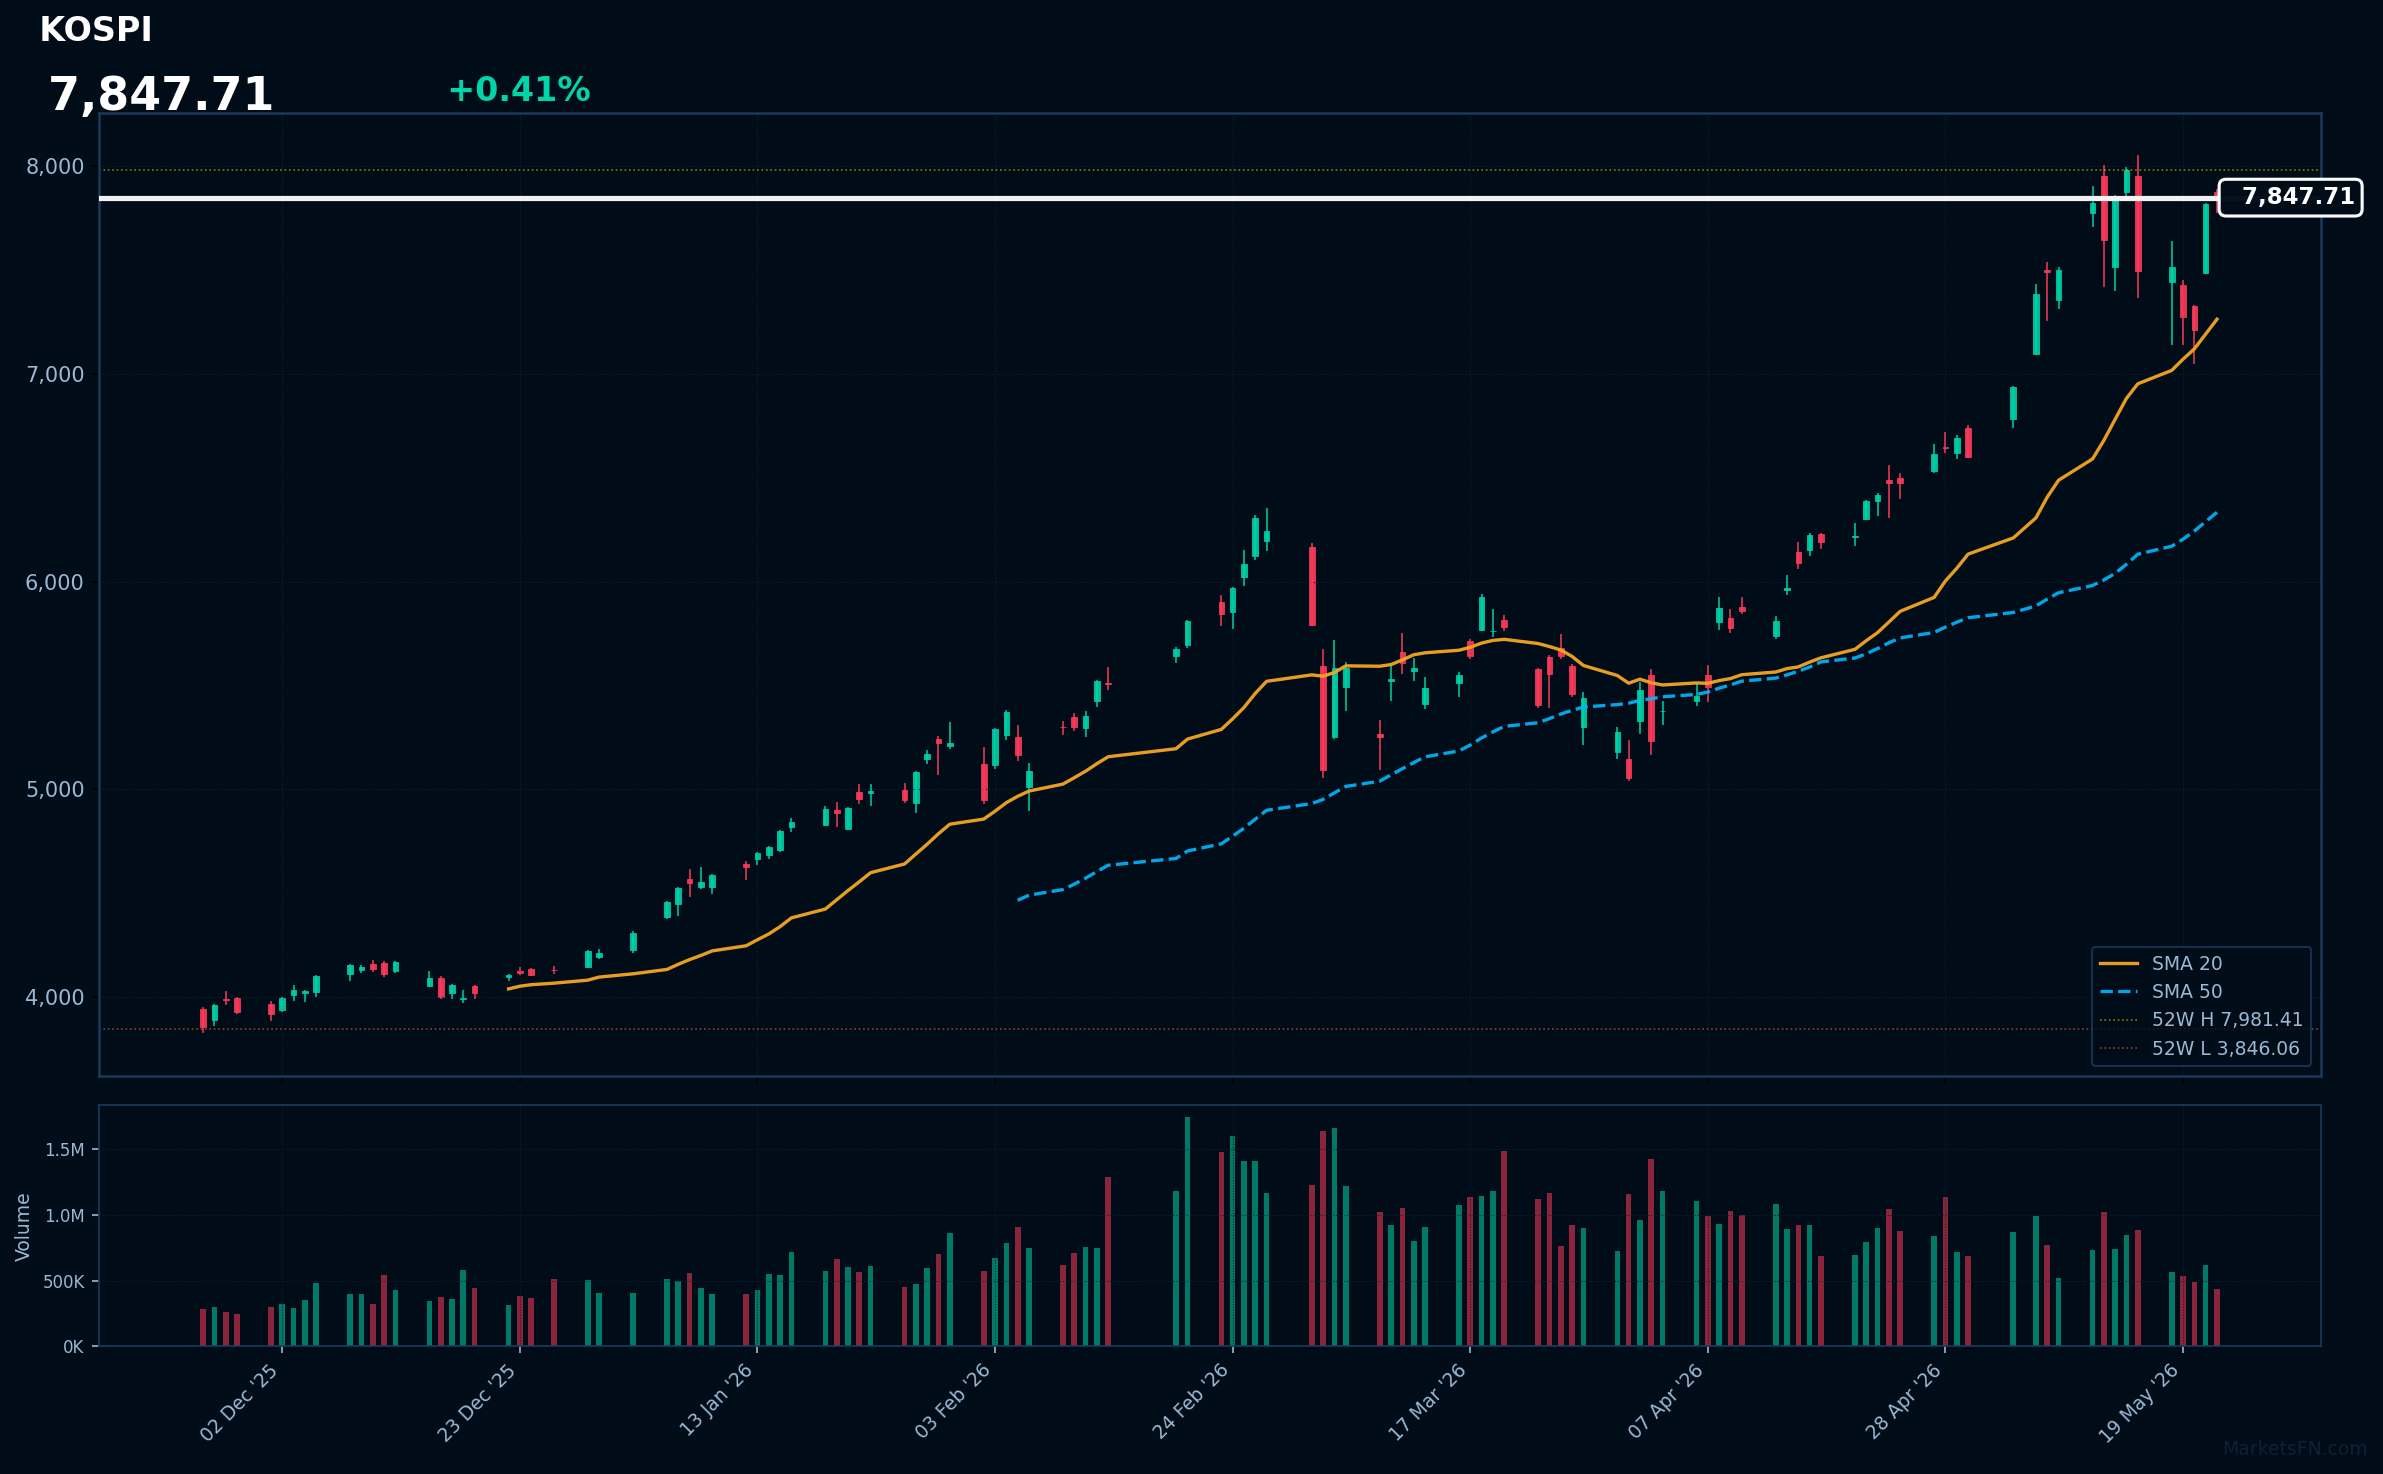This screenshot has width=2383, height=1474.
Task: Select the large 7,847.71 price header
Action: click(x=161, y=95)
